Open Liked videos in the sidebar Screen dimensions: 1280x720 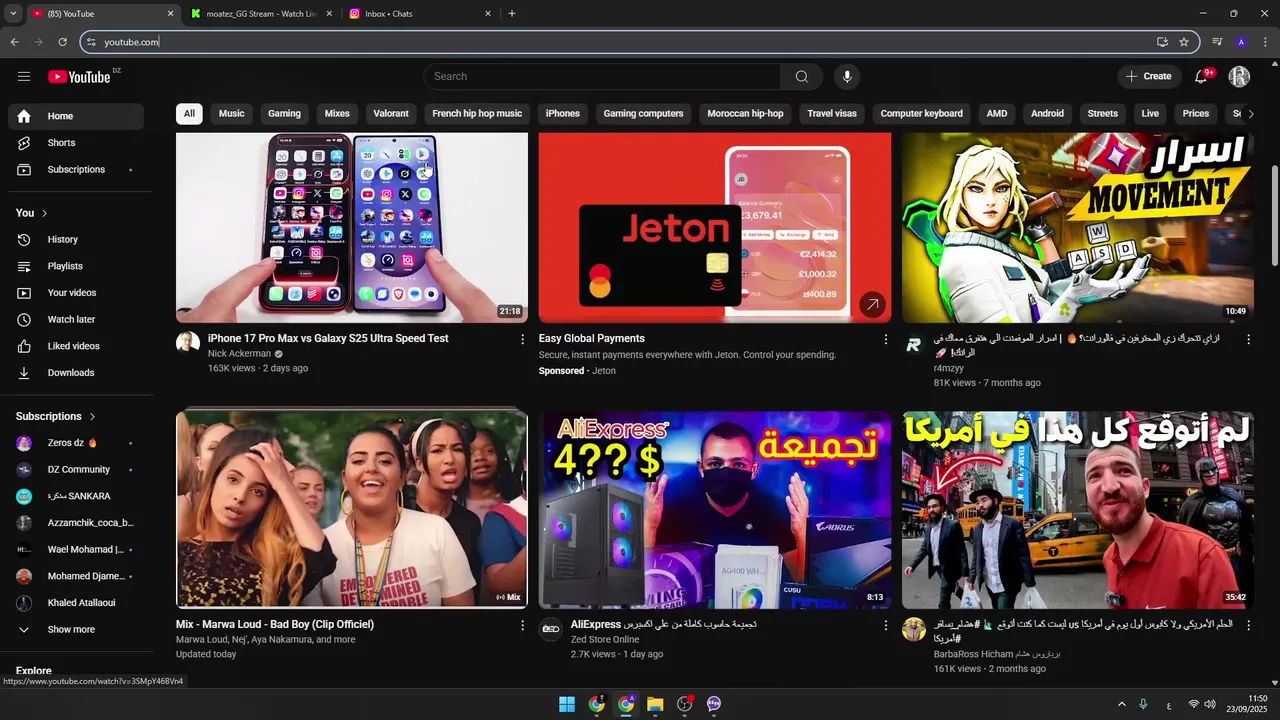pyautogui.click(x=76, y=346)
